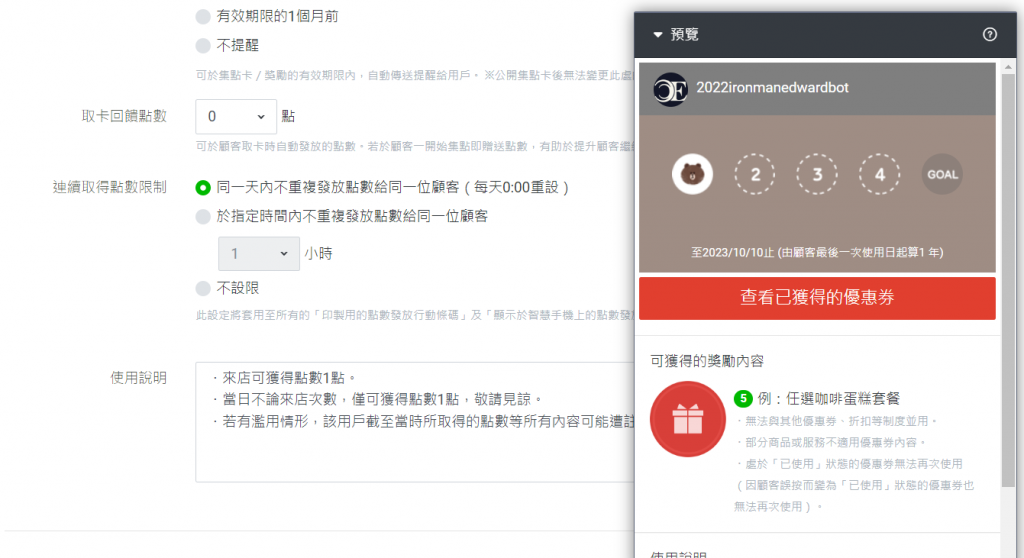Click the 取卡回饋點數 label
The height and width of the screenshot is (558, 1024).
124,116
